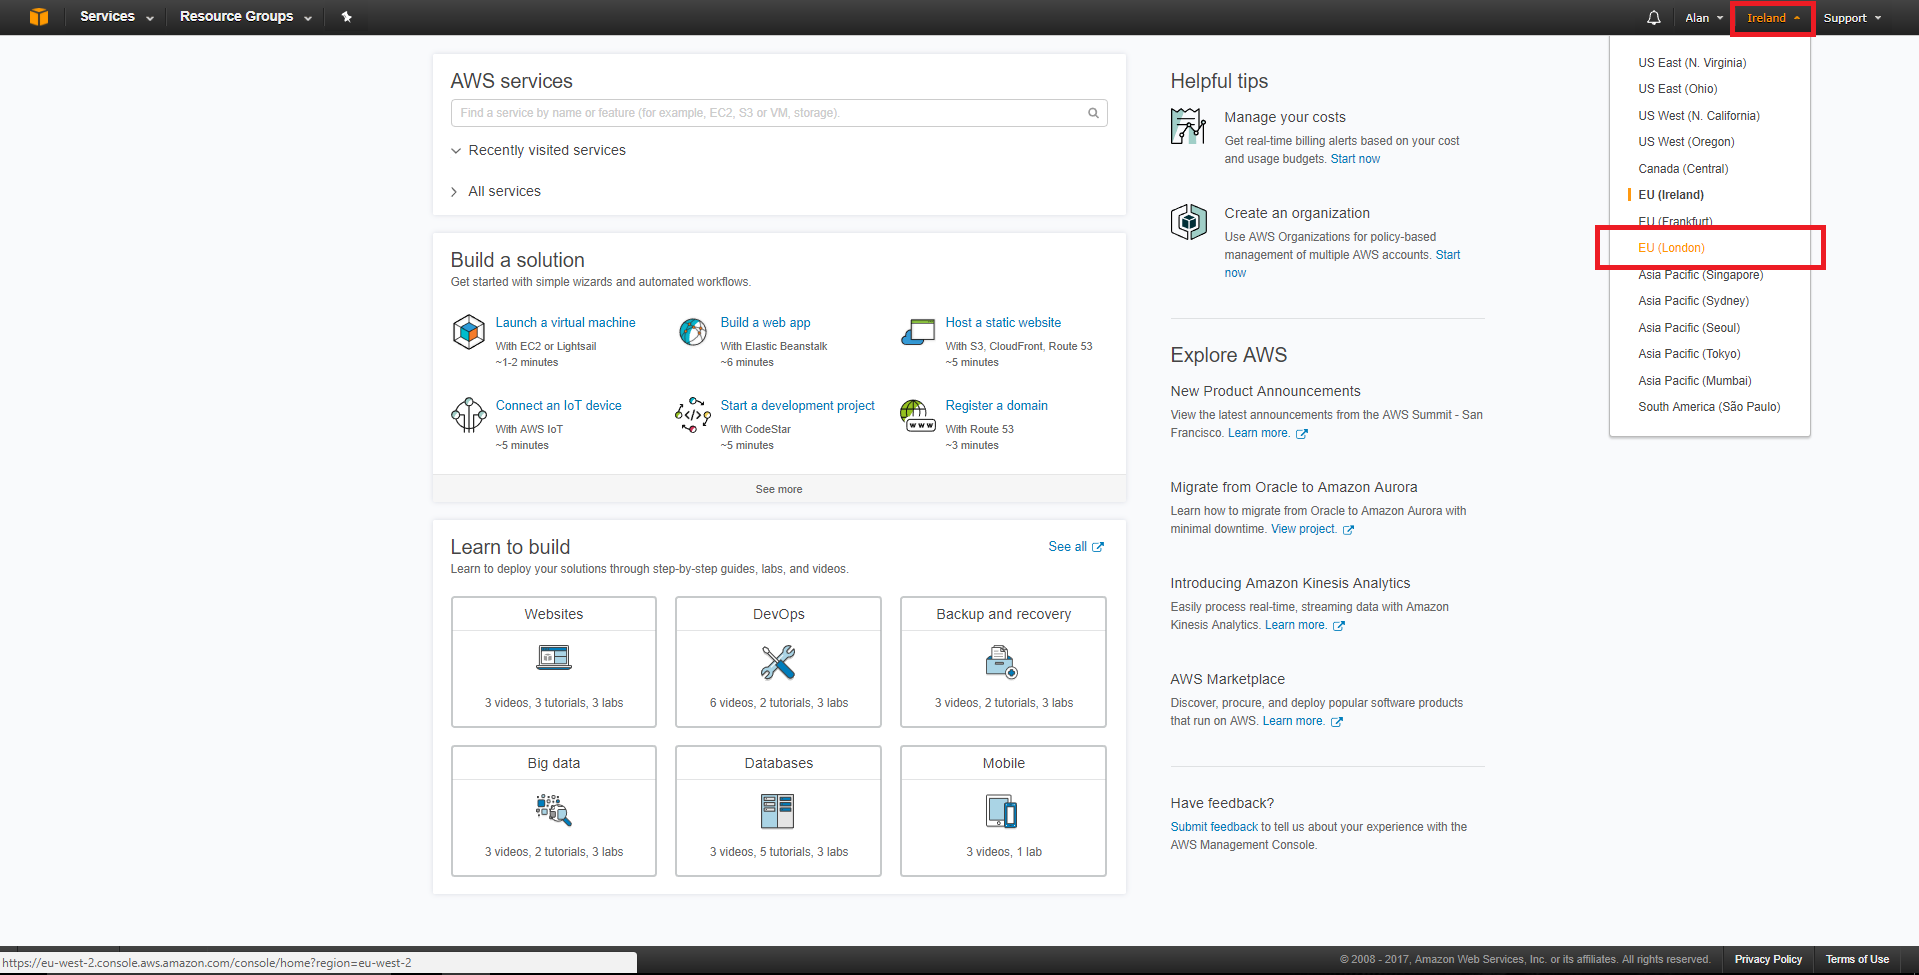The height and width of the screenshot is (975, 1919).
Task: Select Asia Pacific (Tokyo) region
Action: (1689, 354)
